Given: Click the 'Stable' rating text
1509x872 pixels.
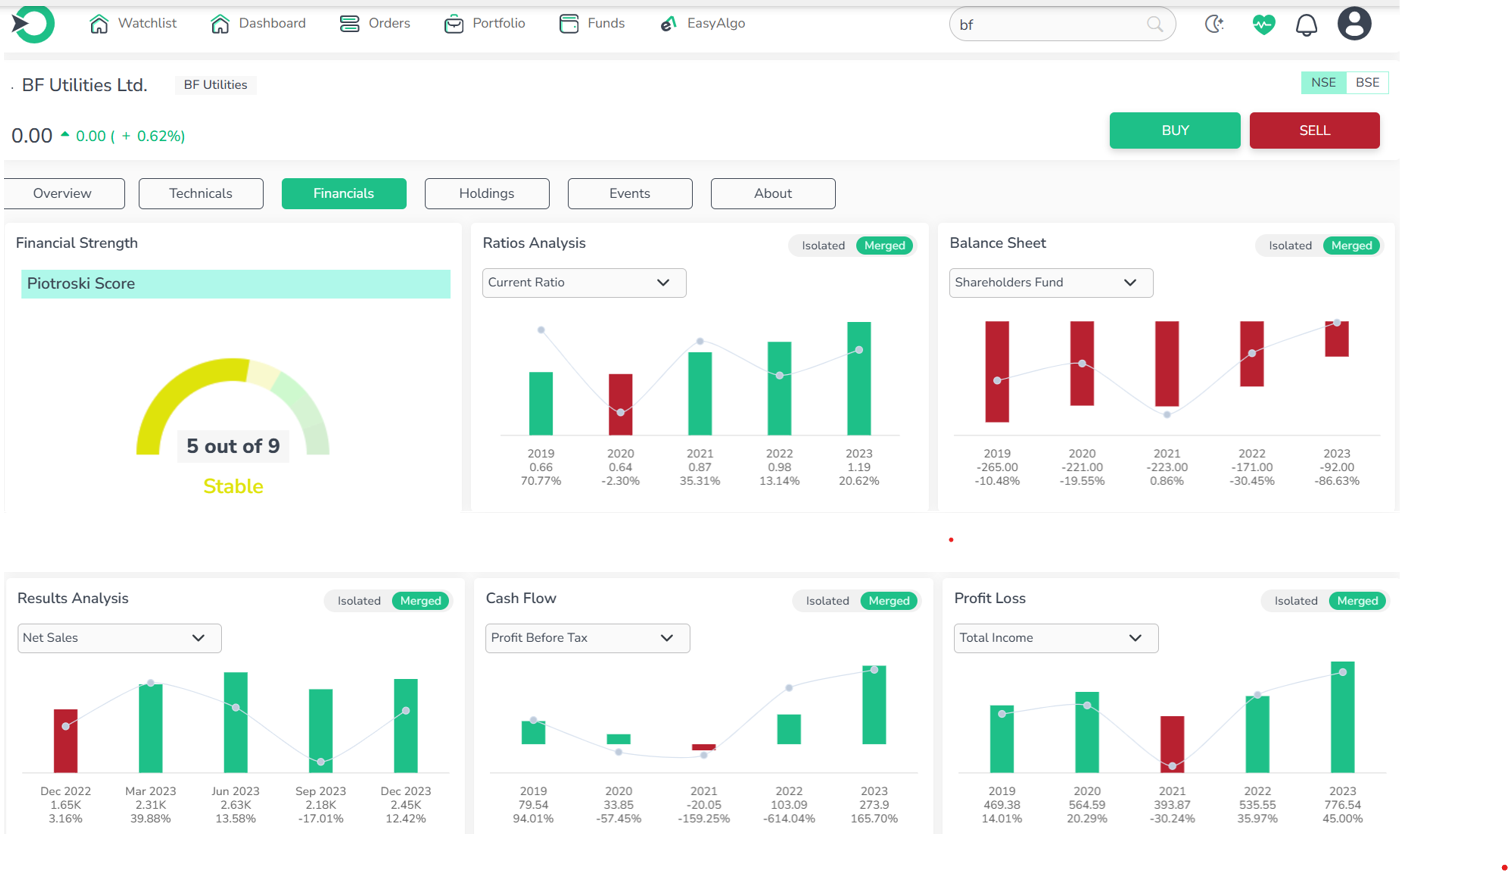Looking at the screenshot, I should tap(233, 487).
